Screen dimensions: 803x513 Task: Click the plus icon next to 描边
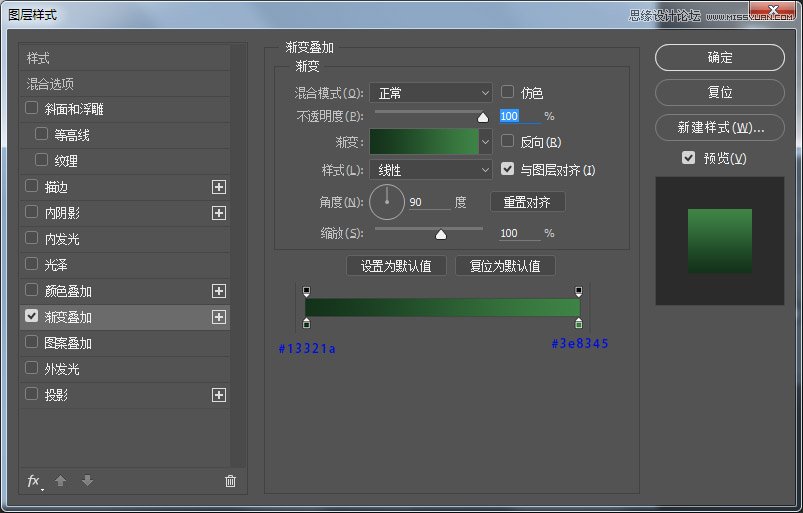[219, 187]
